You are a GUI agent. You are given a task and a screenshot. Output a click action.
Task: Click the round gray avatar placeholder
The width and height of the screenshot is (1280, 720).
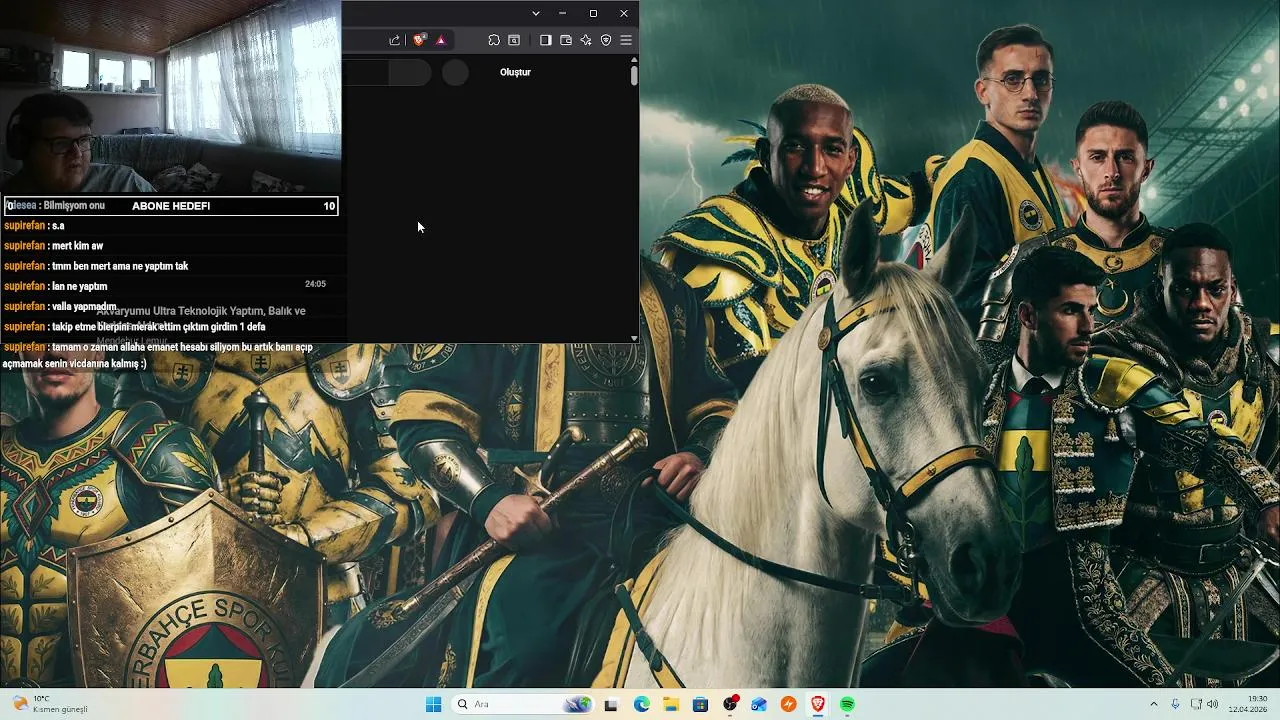(455, 72)
